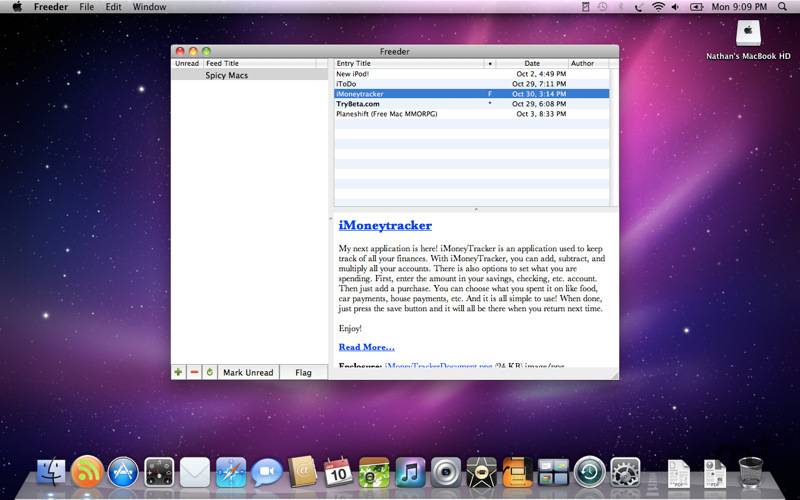800x500 pixels.
Task: Open the Wi-Fi status menu
Action: 658,7
